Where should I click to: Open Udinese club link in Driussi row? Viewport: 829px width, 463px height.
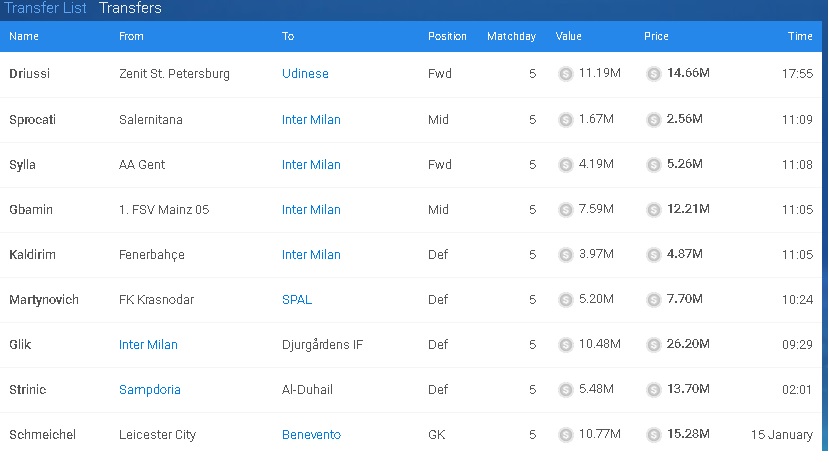pos(305,74)
